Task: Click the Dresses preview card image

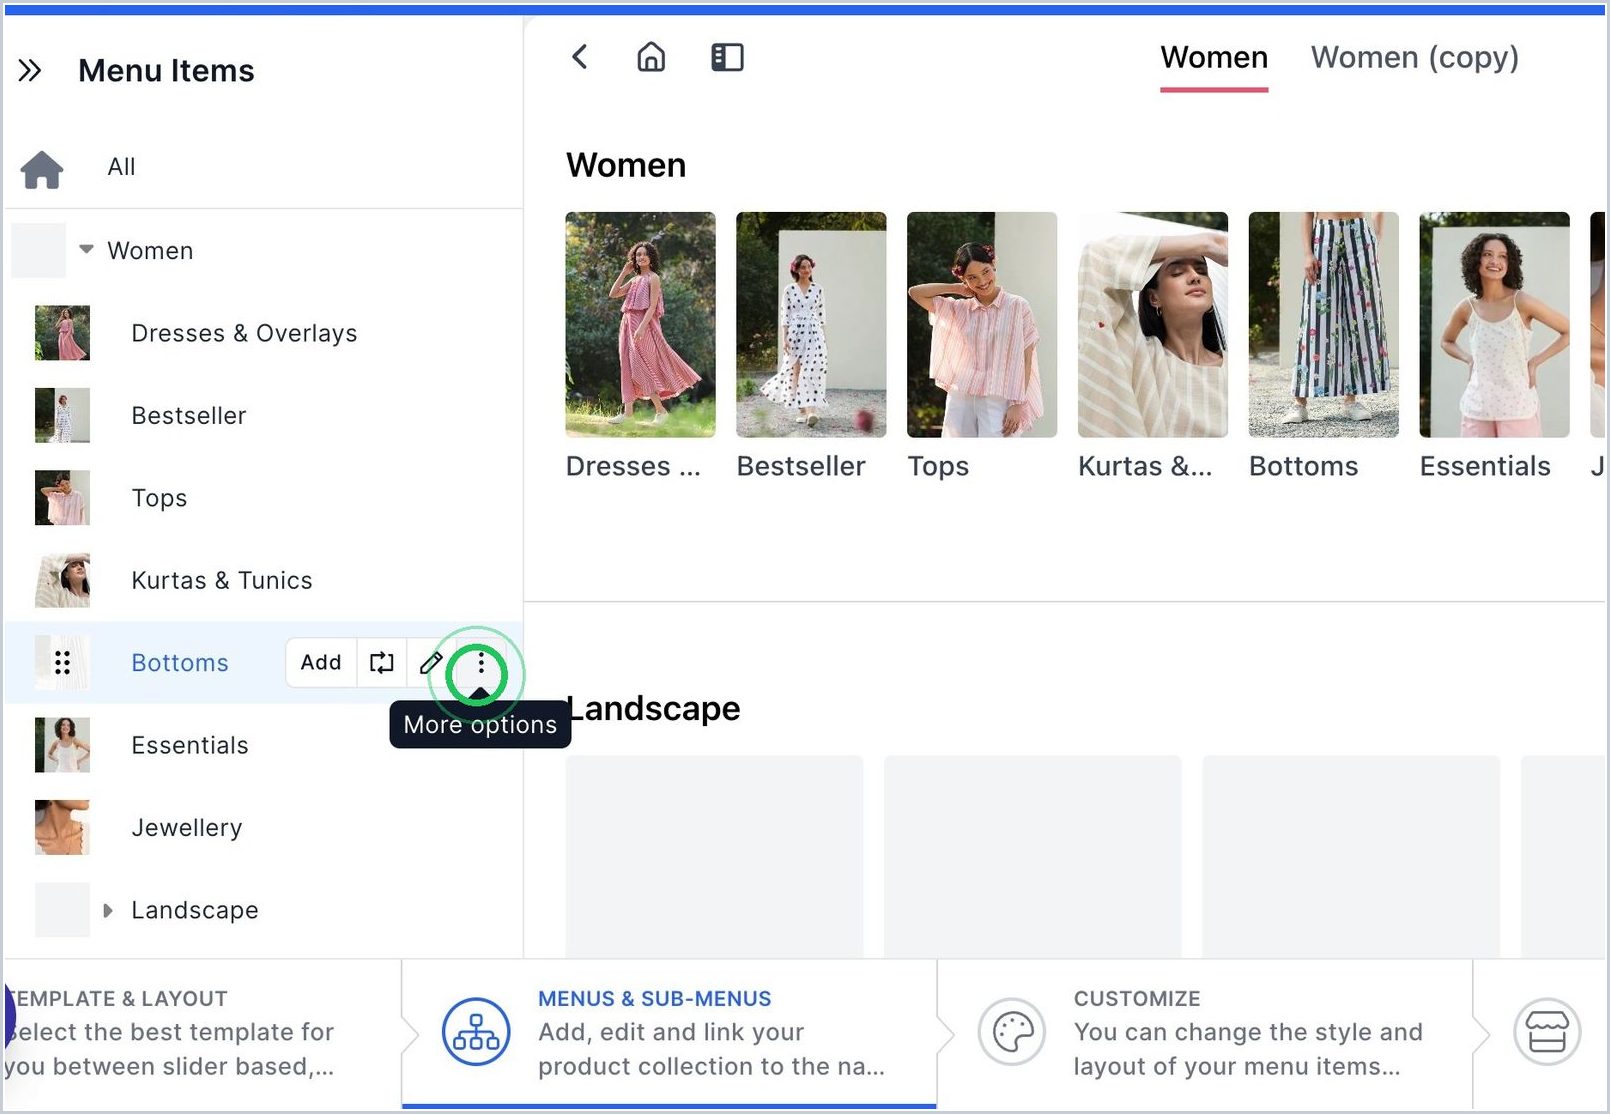Action: (x=640, y=324)
